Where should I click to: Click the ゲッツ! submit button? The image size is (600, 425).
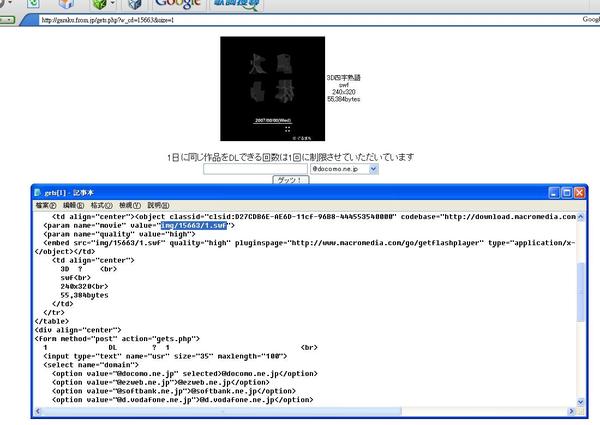tap(291, 180)
